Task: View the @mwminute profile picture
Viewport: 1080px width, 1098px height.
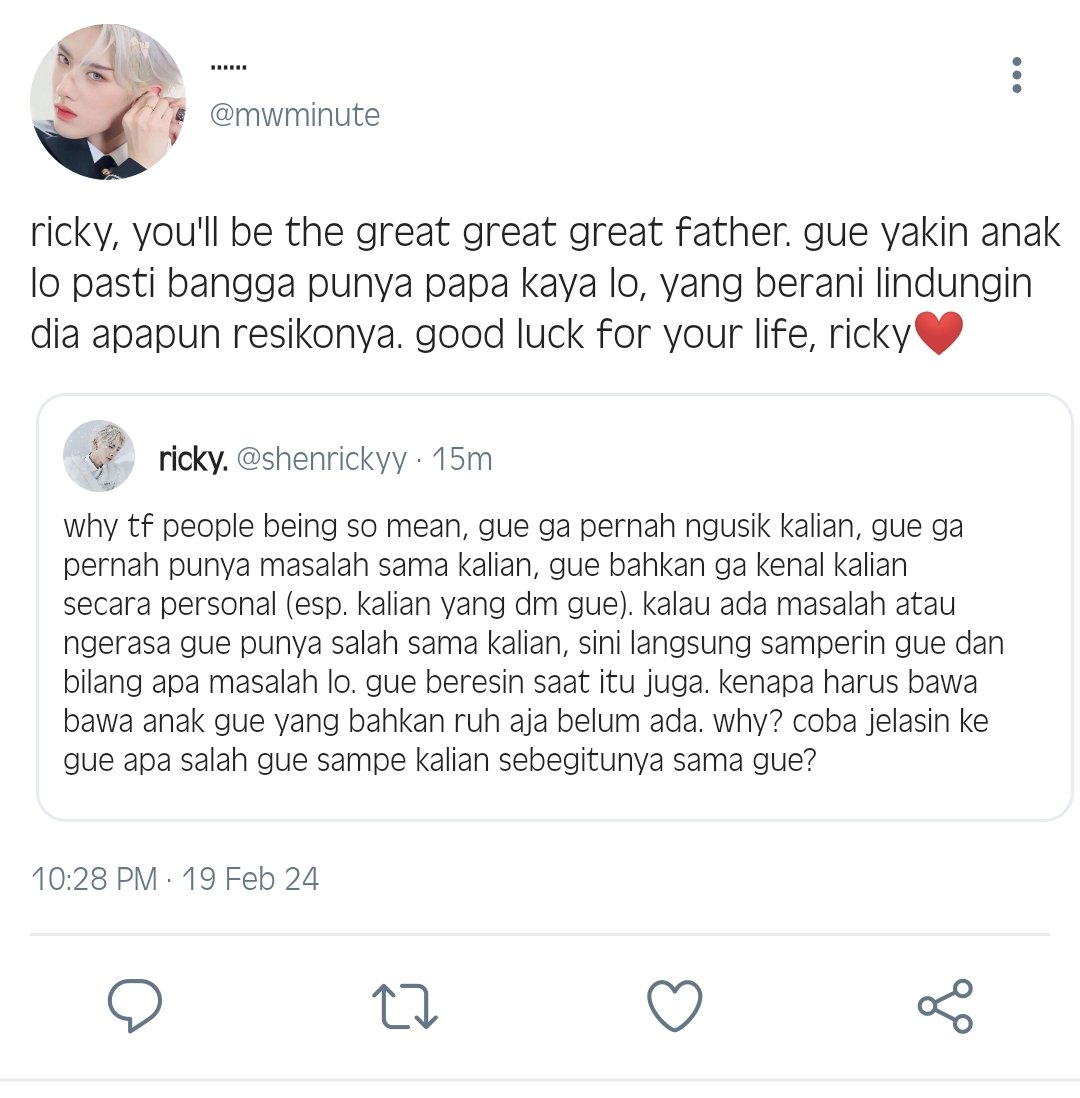Action: point(108,102)
